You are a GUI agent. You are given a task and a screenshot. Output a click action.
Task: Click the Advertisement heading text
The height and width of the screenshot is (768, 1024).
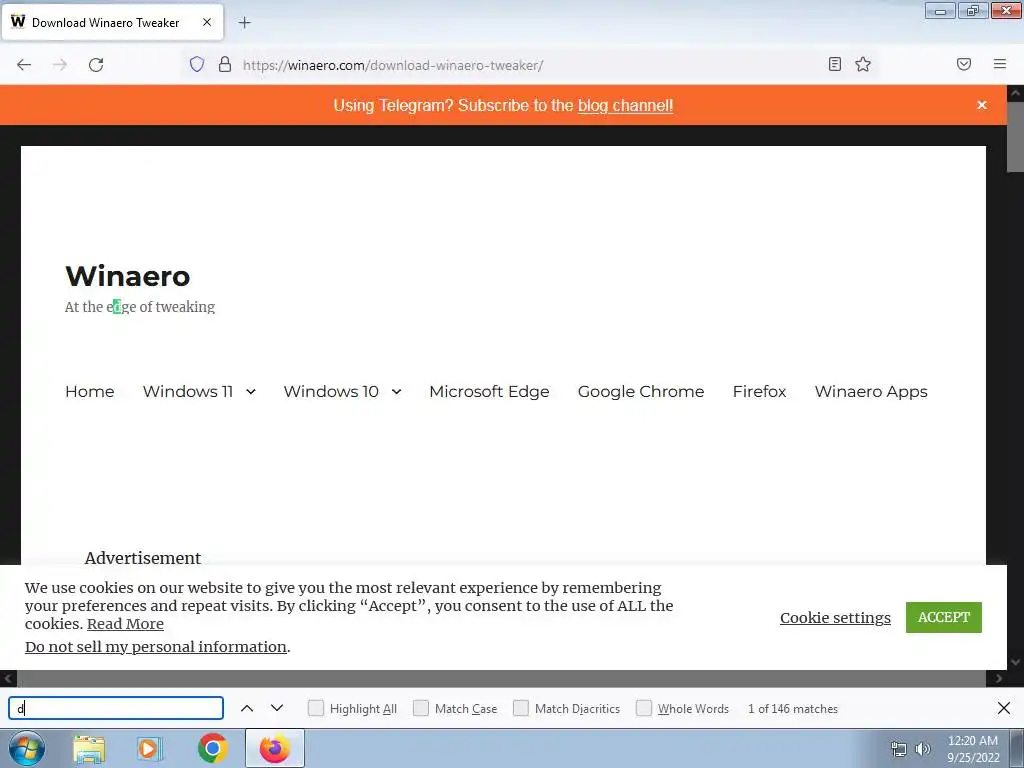pos(142,558)
